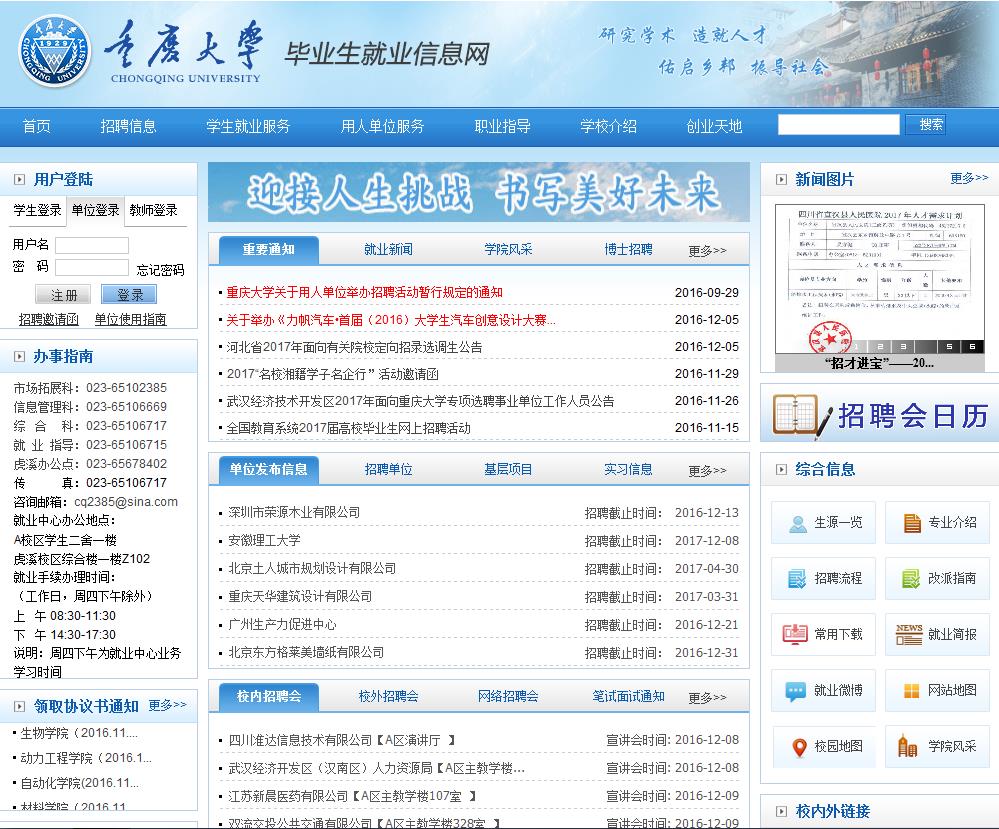Switch to 单位登录 tab
Viewport: 999px width, 829px height.
click(95, 210)
